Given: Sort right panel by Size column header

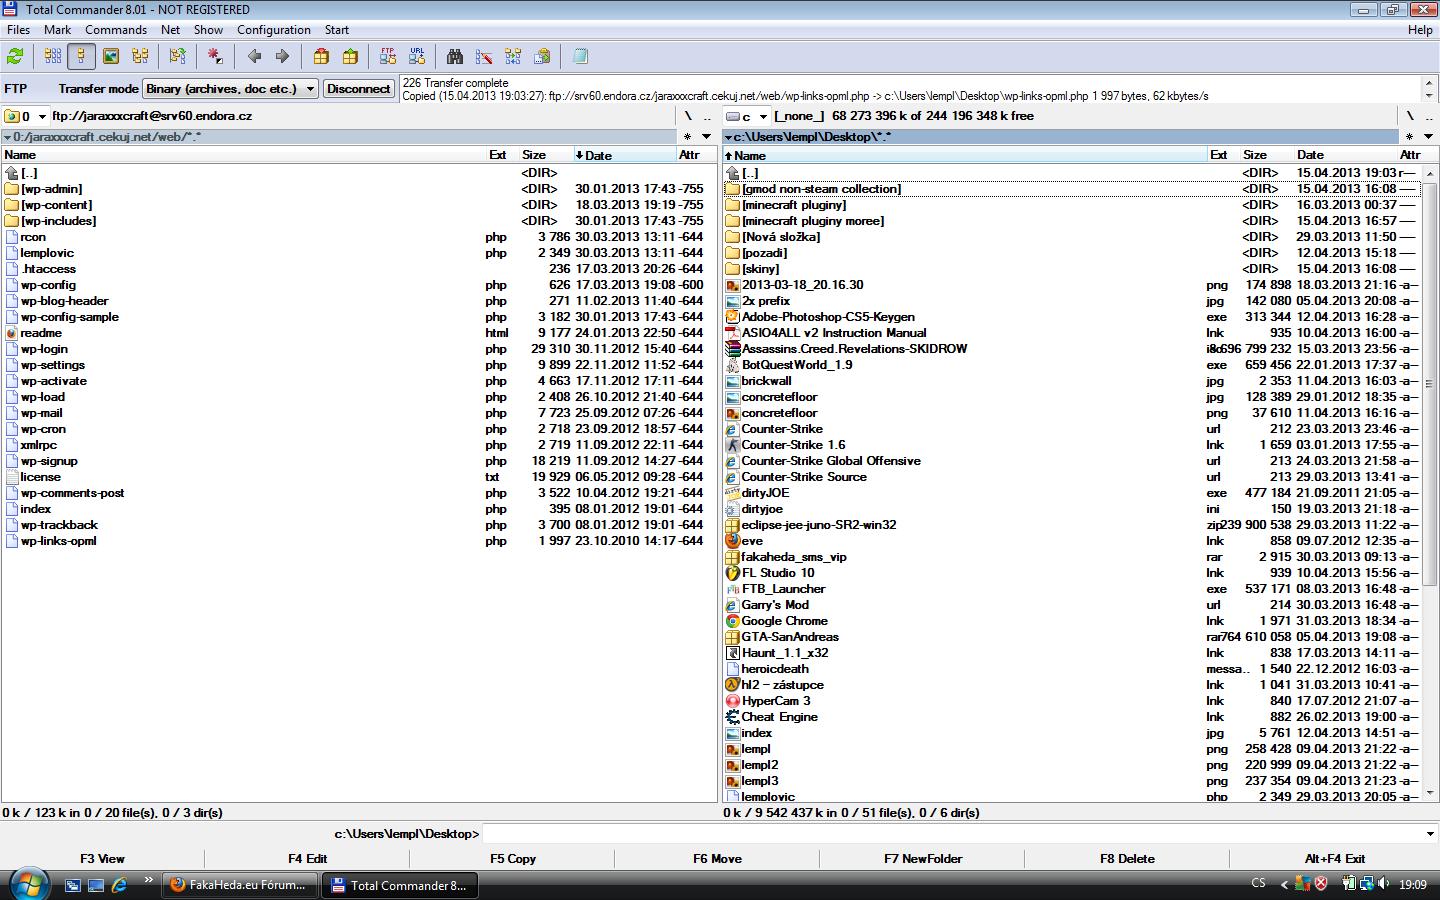Looking at the screenshot, I should tap(1266, 155).
